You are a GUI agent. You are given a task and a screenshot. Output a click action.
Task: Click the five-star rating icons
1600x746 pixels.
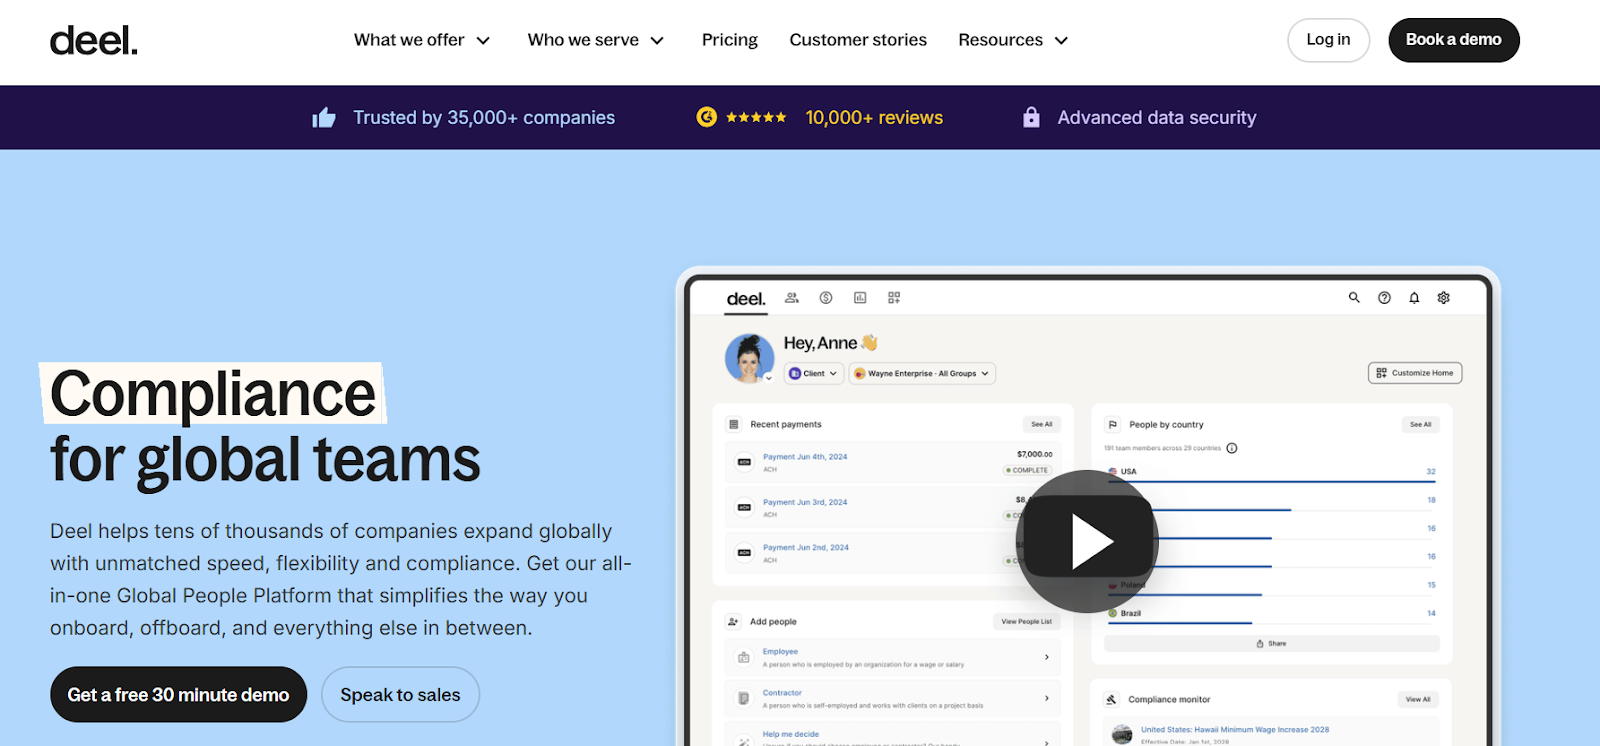(756, 117)
